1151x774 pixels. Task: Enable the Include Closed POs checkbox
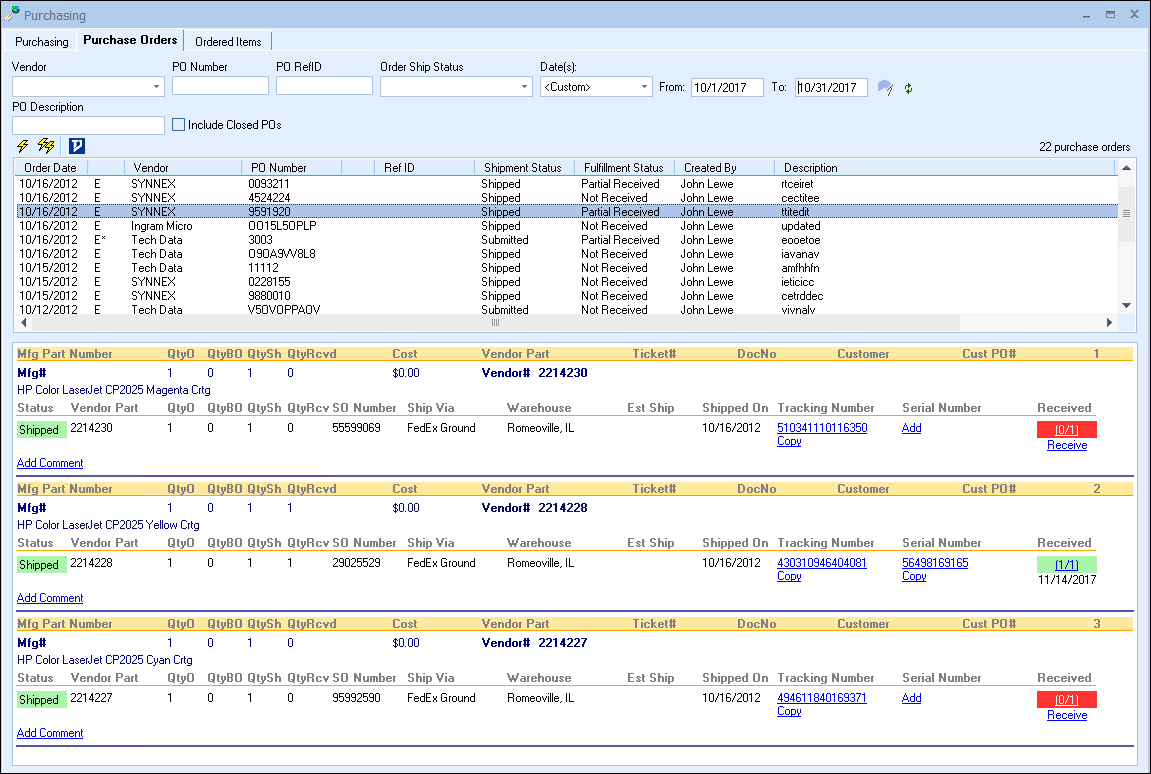[x=179, y=125]
